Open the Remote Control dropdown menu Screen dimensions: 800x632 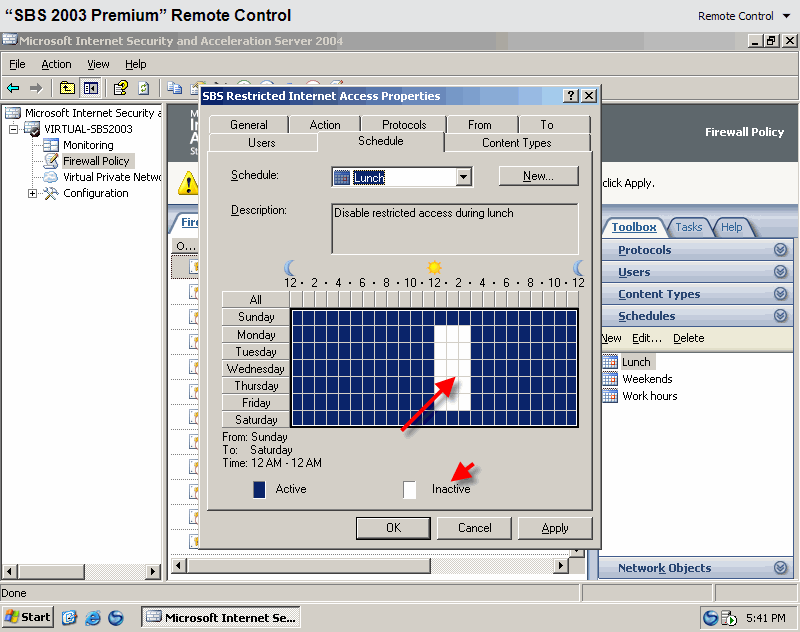pos(743,16)
